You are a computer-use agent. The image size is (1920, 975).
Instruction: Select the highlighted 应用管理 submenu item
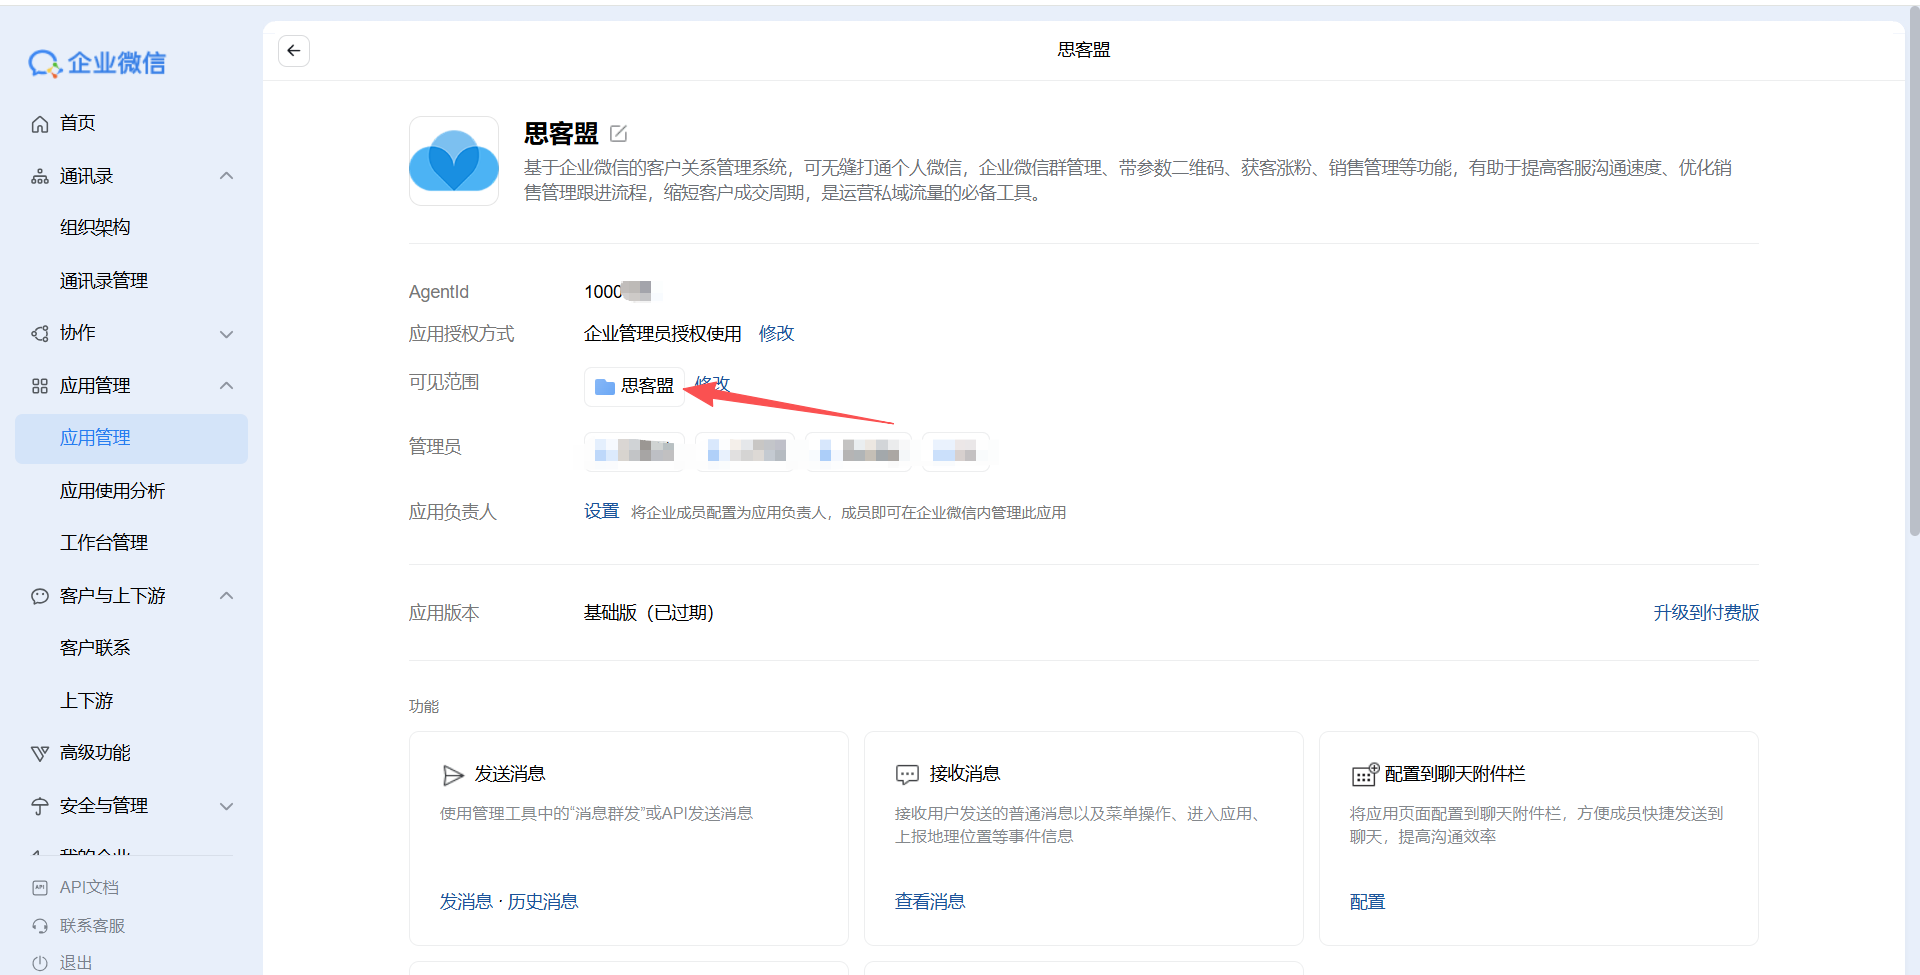coord(131,439)
